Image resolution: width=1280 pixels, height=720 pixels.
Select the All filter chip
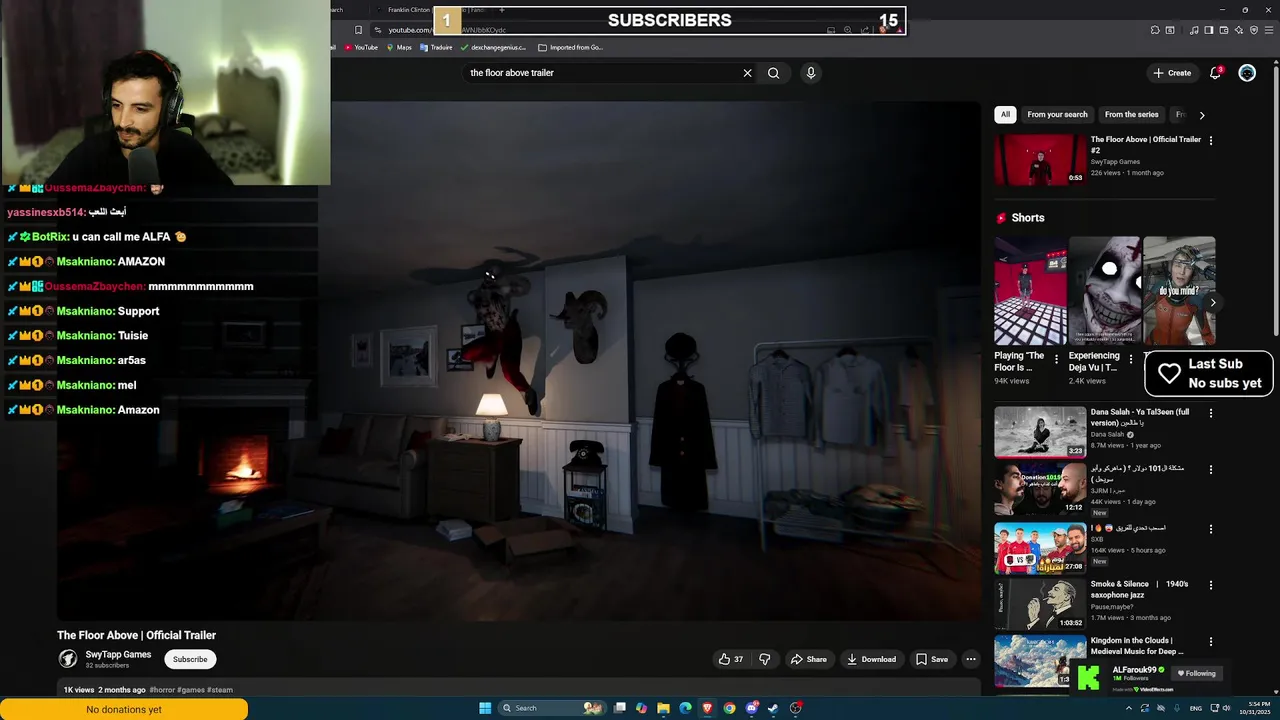point(1005,115)
